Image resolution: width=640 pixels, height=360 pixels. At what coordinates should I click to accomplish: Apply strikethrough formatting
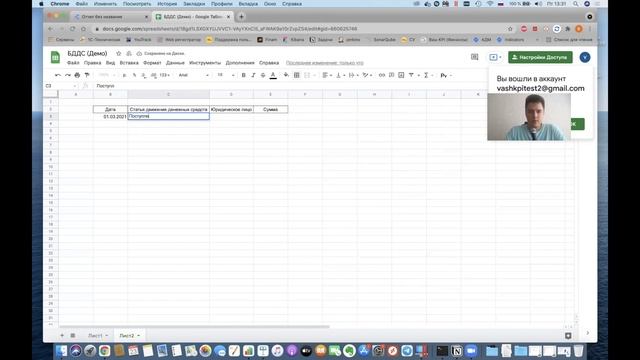pyautogui.click(x=263, y=75)
